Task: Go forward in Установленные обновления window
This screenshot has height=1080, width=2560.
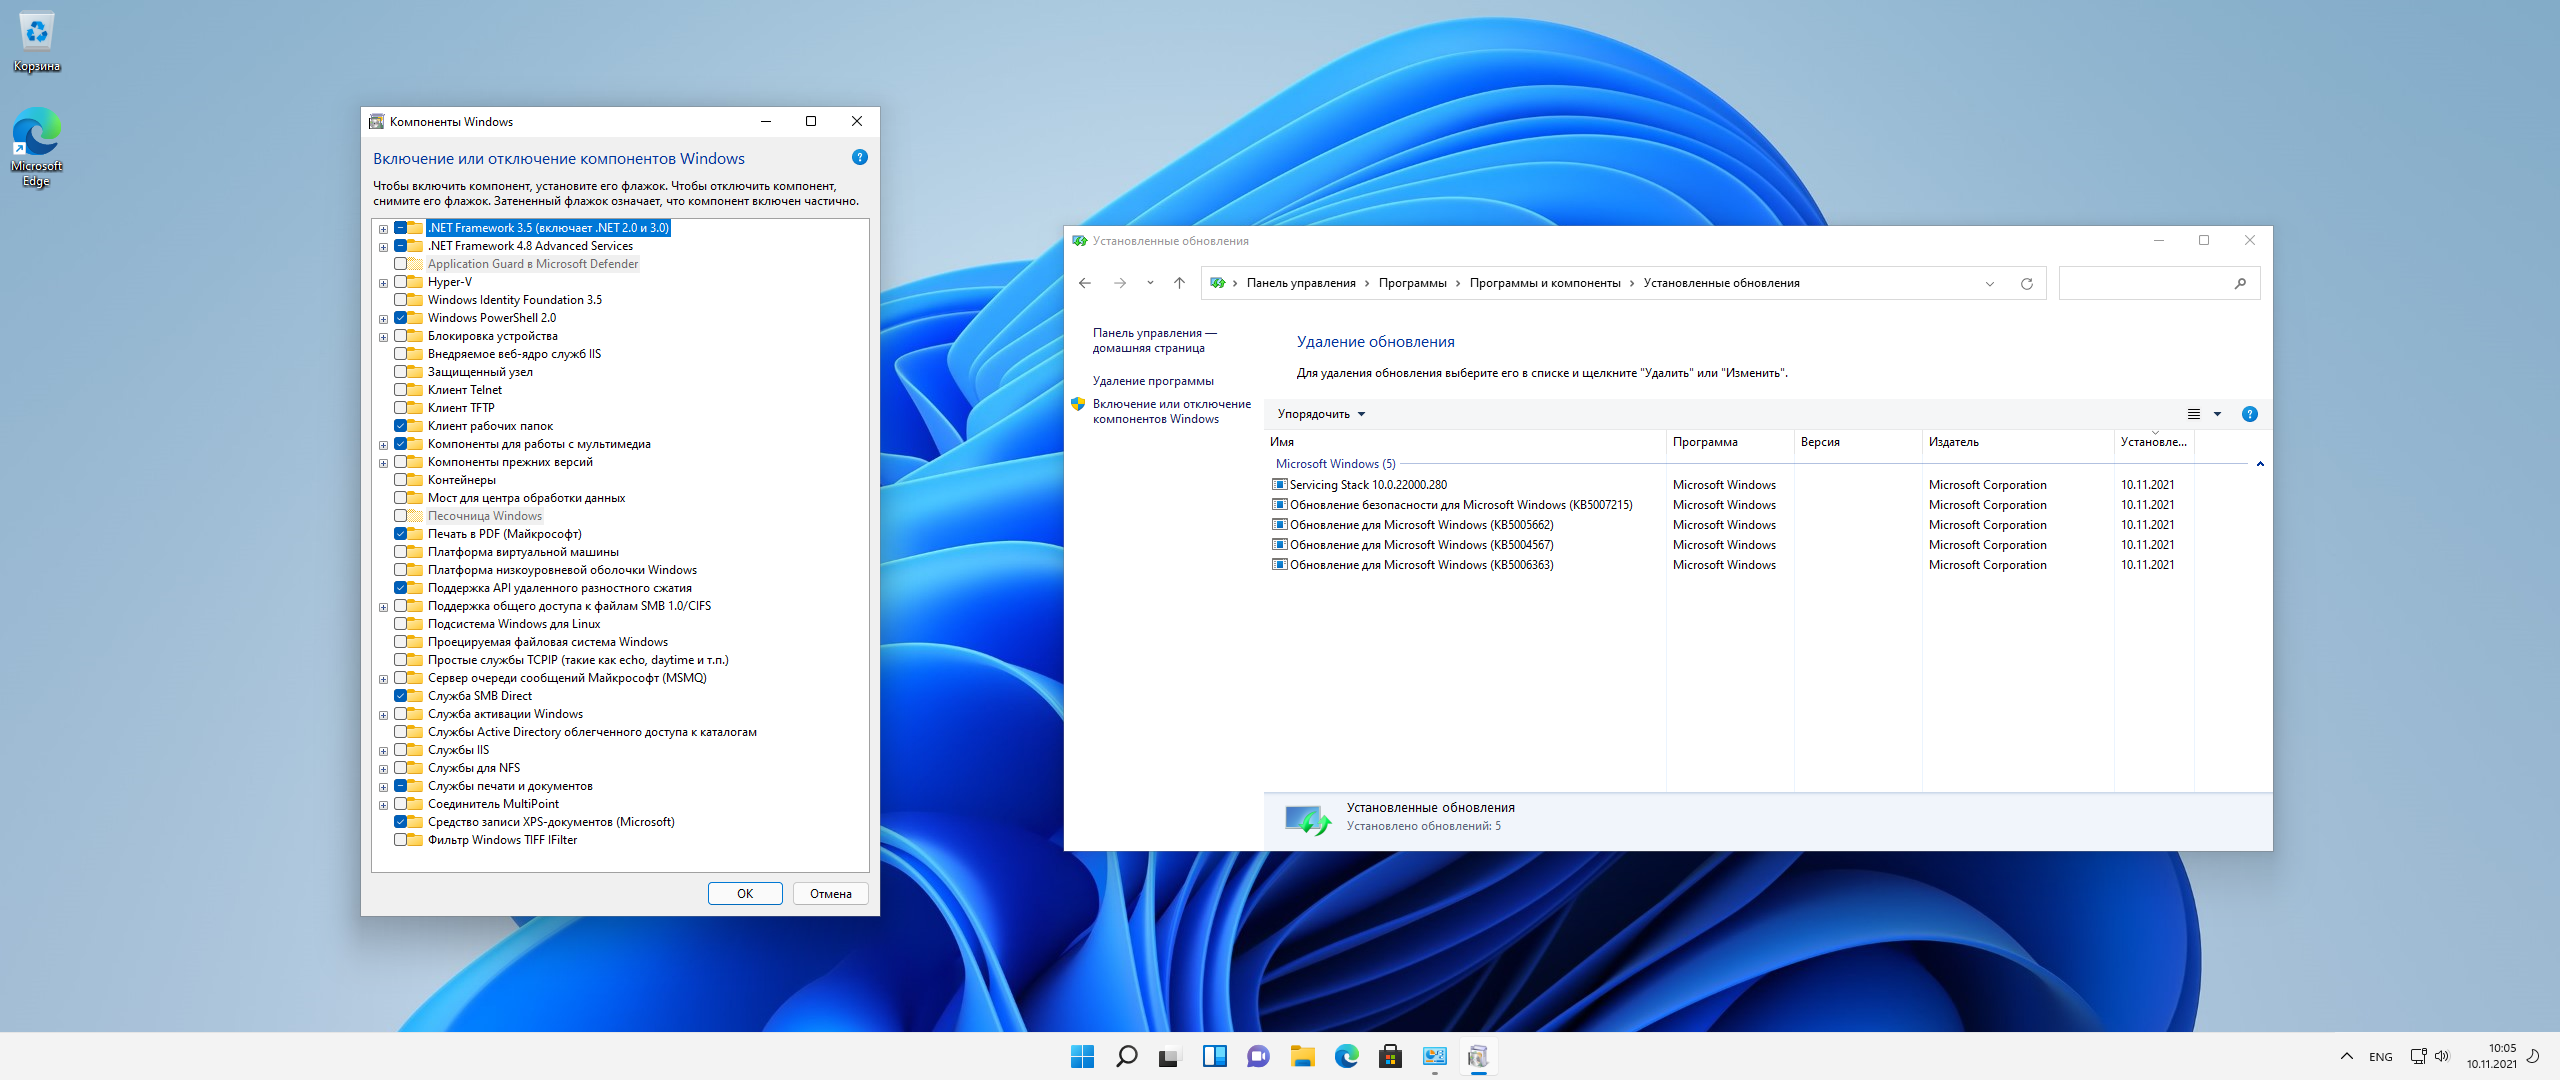Action: point(1120,283)
